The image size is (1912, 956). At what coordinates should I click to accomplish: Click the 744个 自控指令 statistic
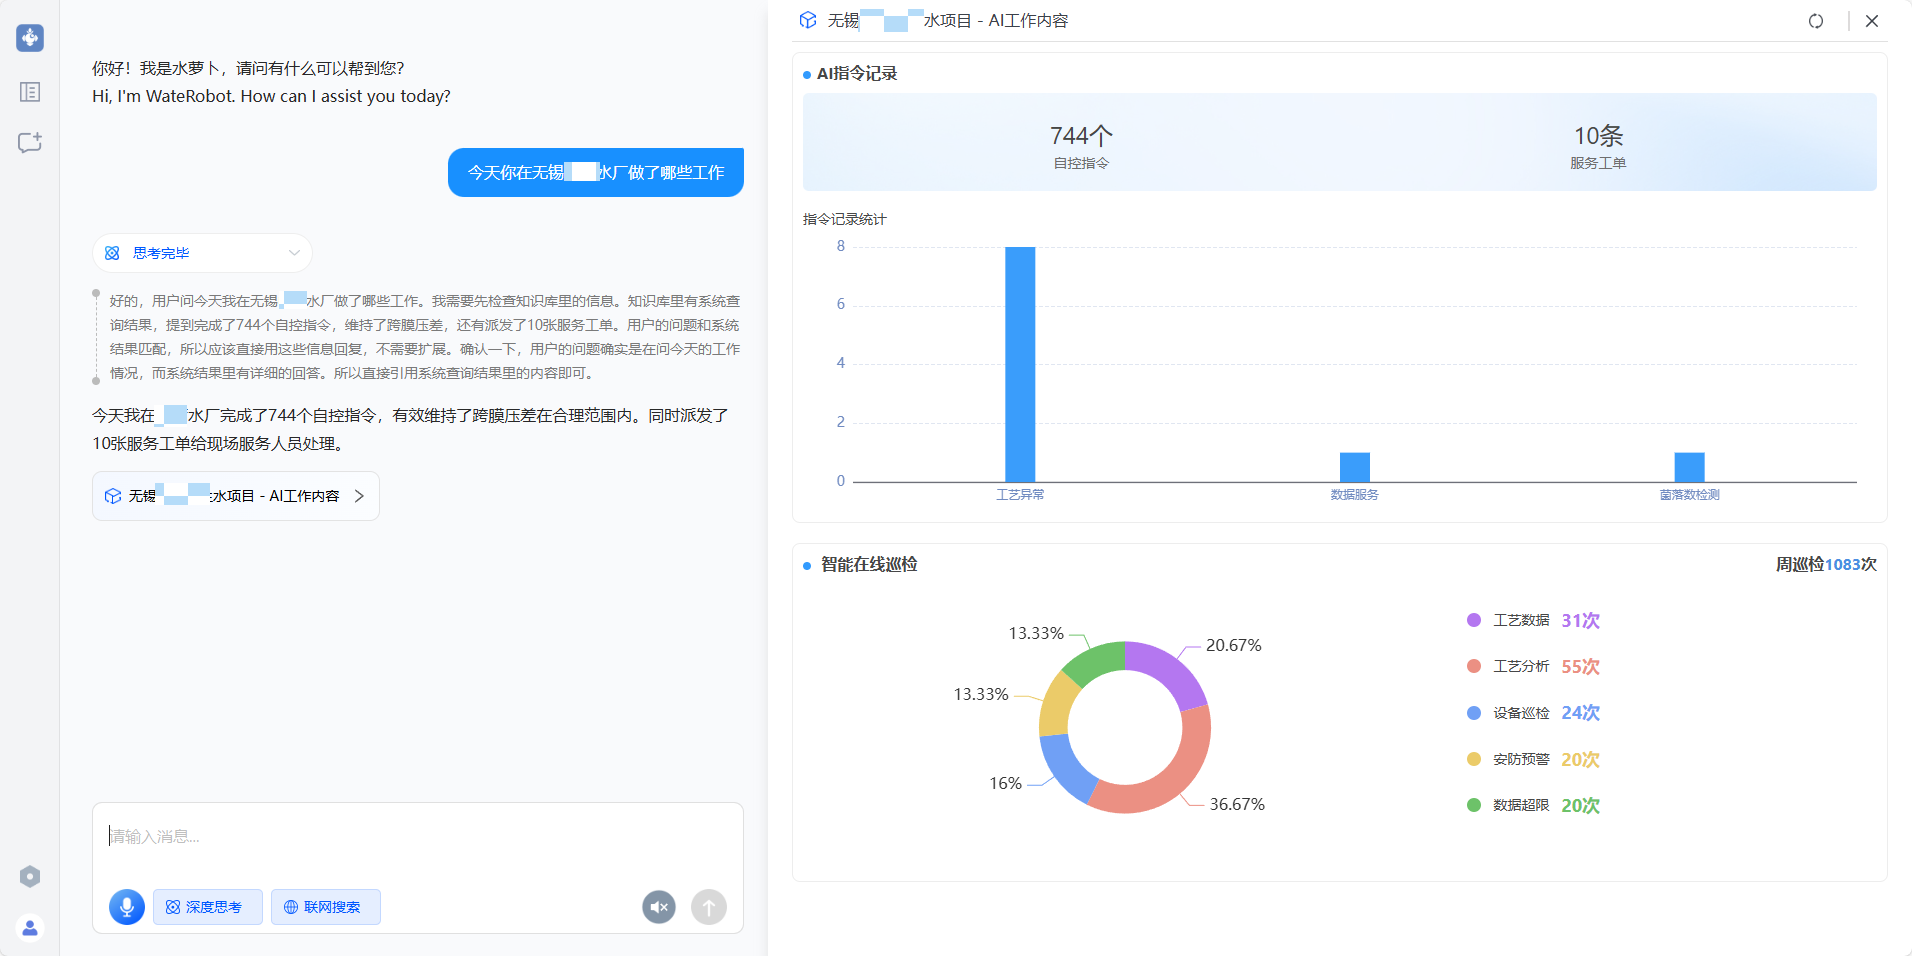(1081, 145)
